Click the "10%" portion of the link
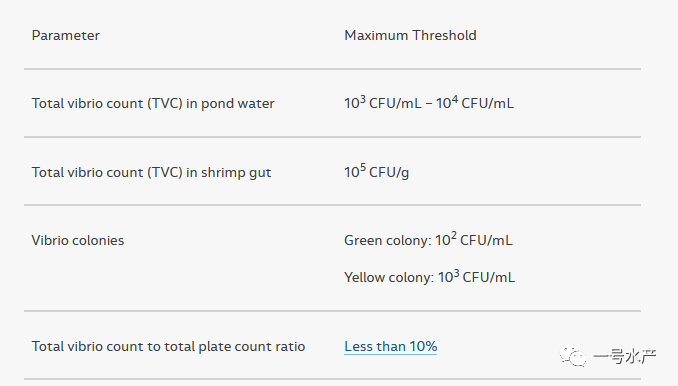 point(423,346)
